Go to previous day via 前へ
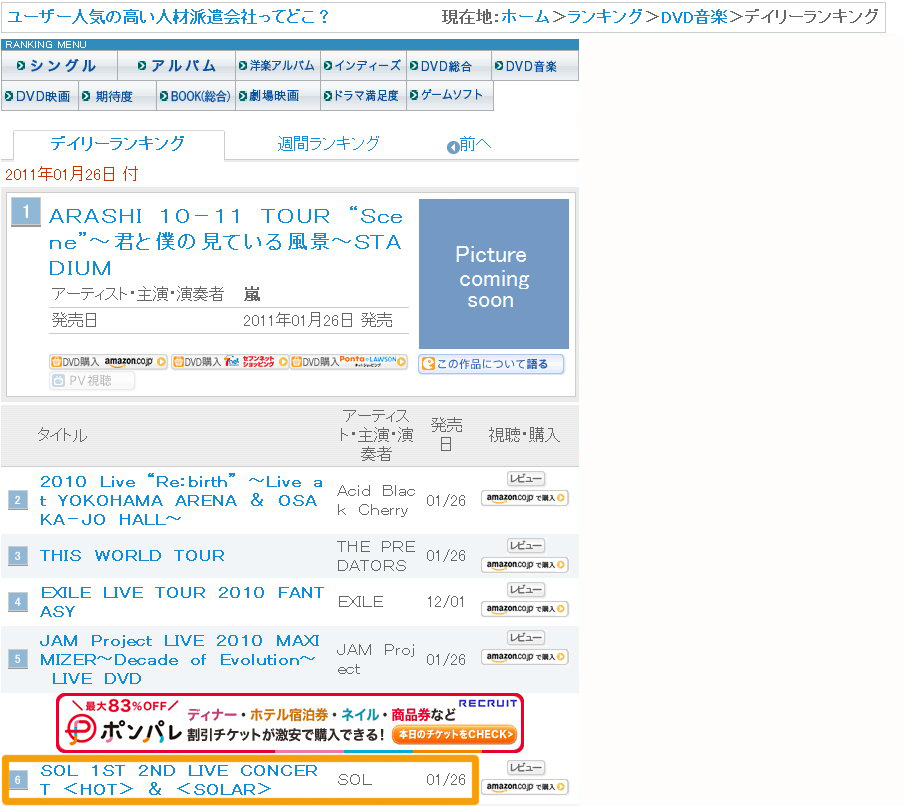The height and width of the screenshot is (806, 904). pos(475,144)
